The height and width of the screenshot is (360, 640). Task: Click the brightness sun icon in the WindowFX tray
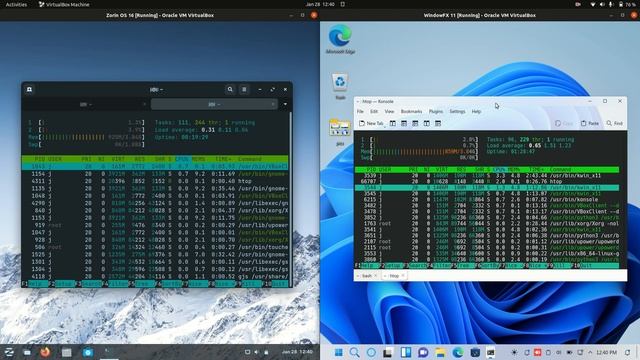click(x=514, y=352)
